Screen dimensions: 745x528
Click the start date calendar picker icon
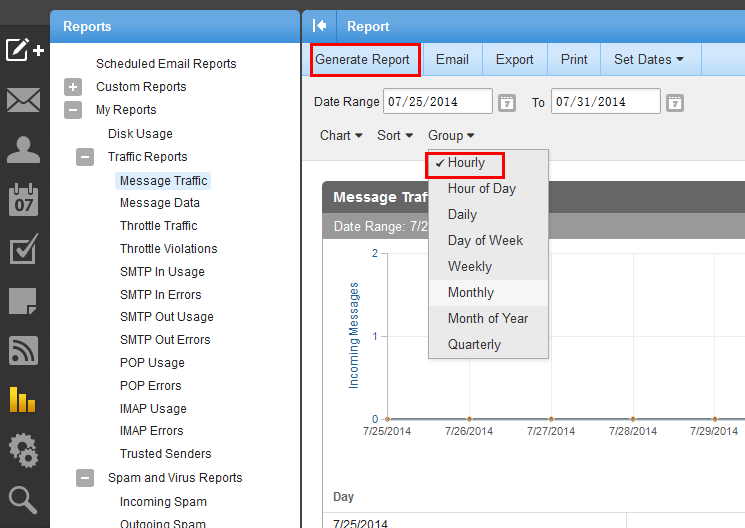coord(507,102)
